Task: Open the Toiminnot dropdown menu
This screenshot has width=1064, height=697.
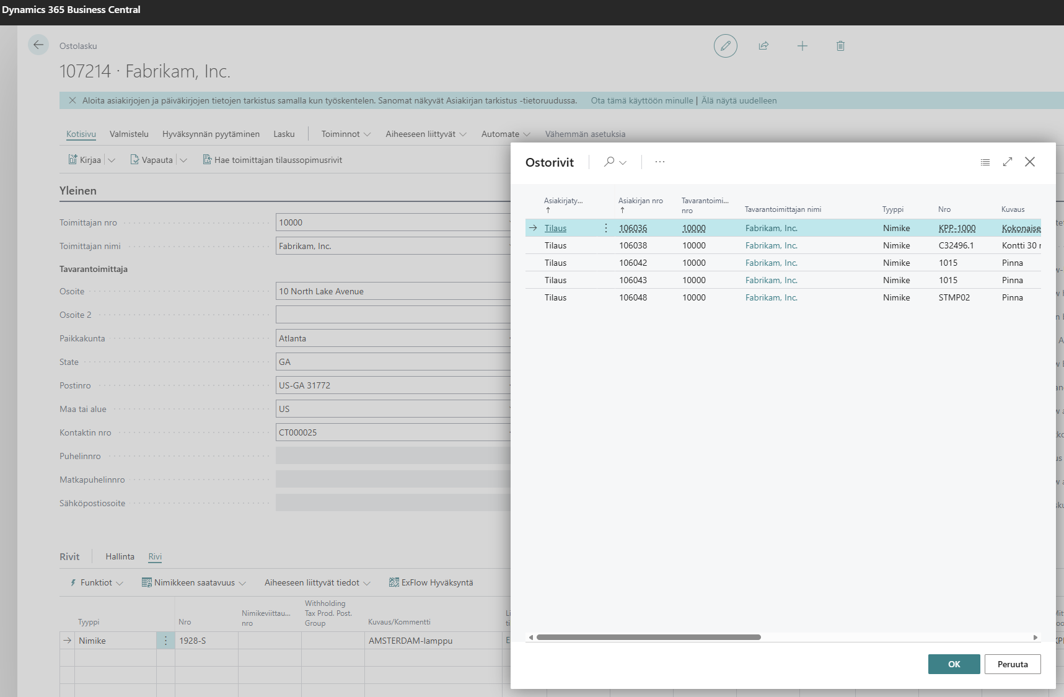Action: click(x=346, y=134)
